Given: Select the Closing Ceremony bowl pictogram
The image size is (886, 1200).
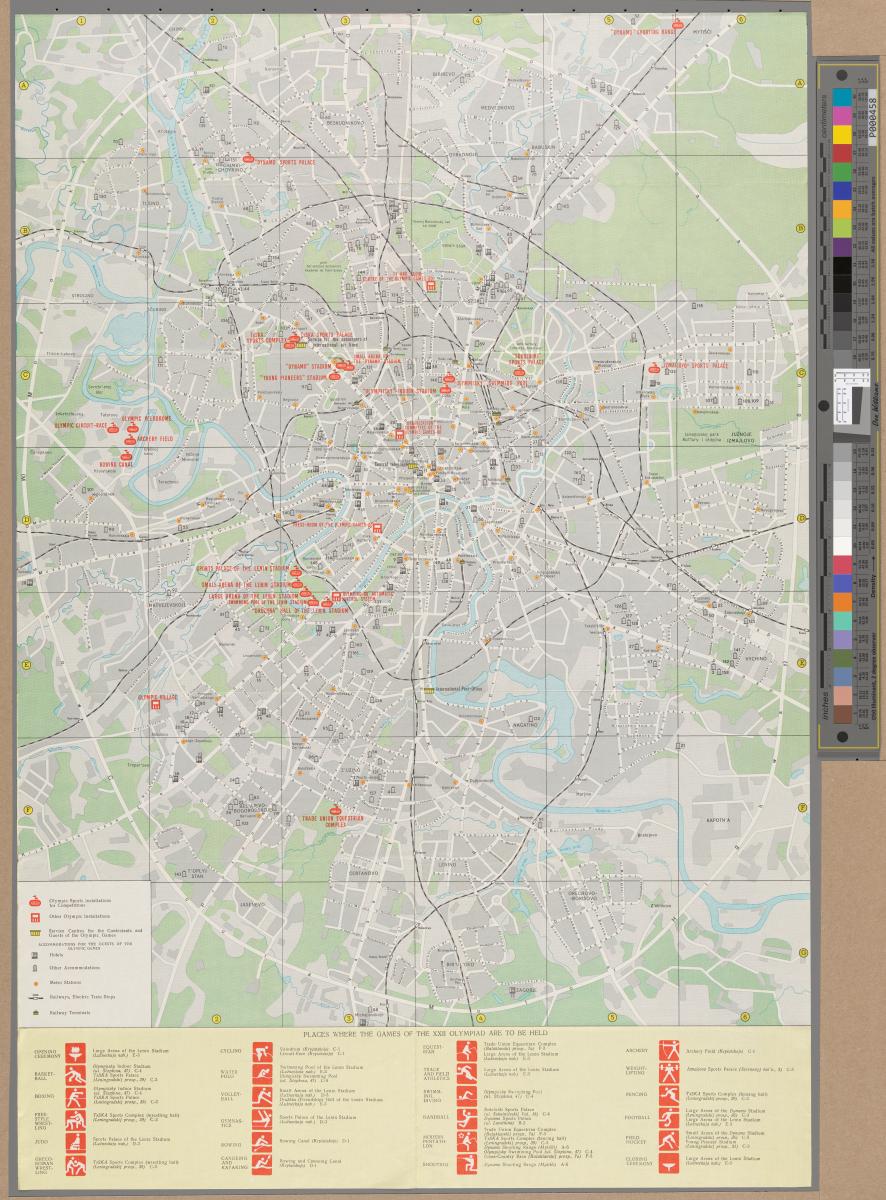Looking at the screenshot, I should click(667, 1164).
